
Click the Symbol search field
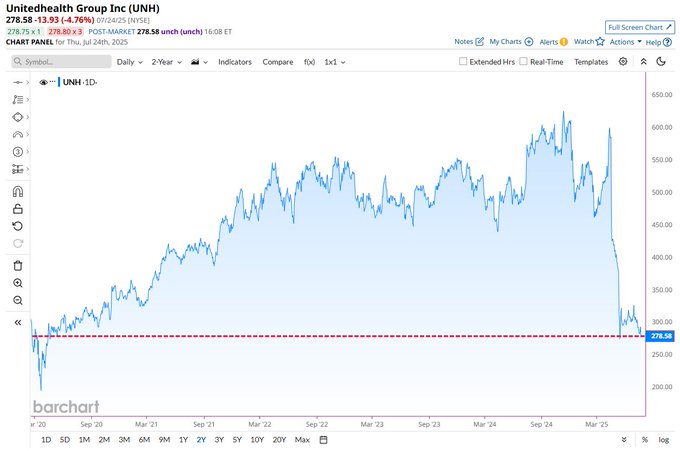coord(61,62)
